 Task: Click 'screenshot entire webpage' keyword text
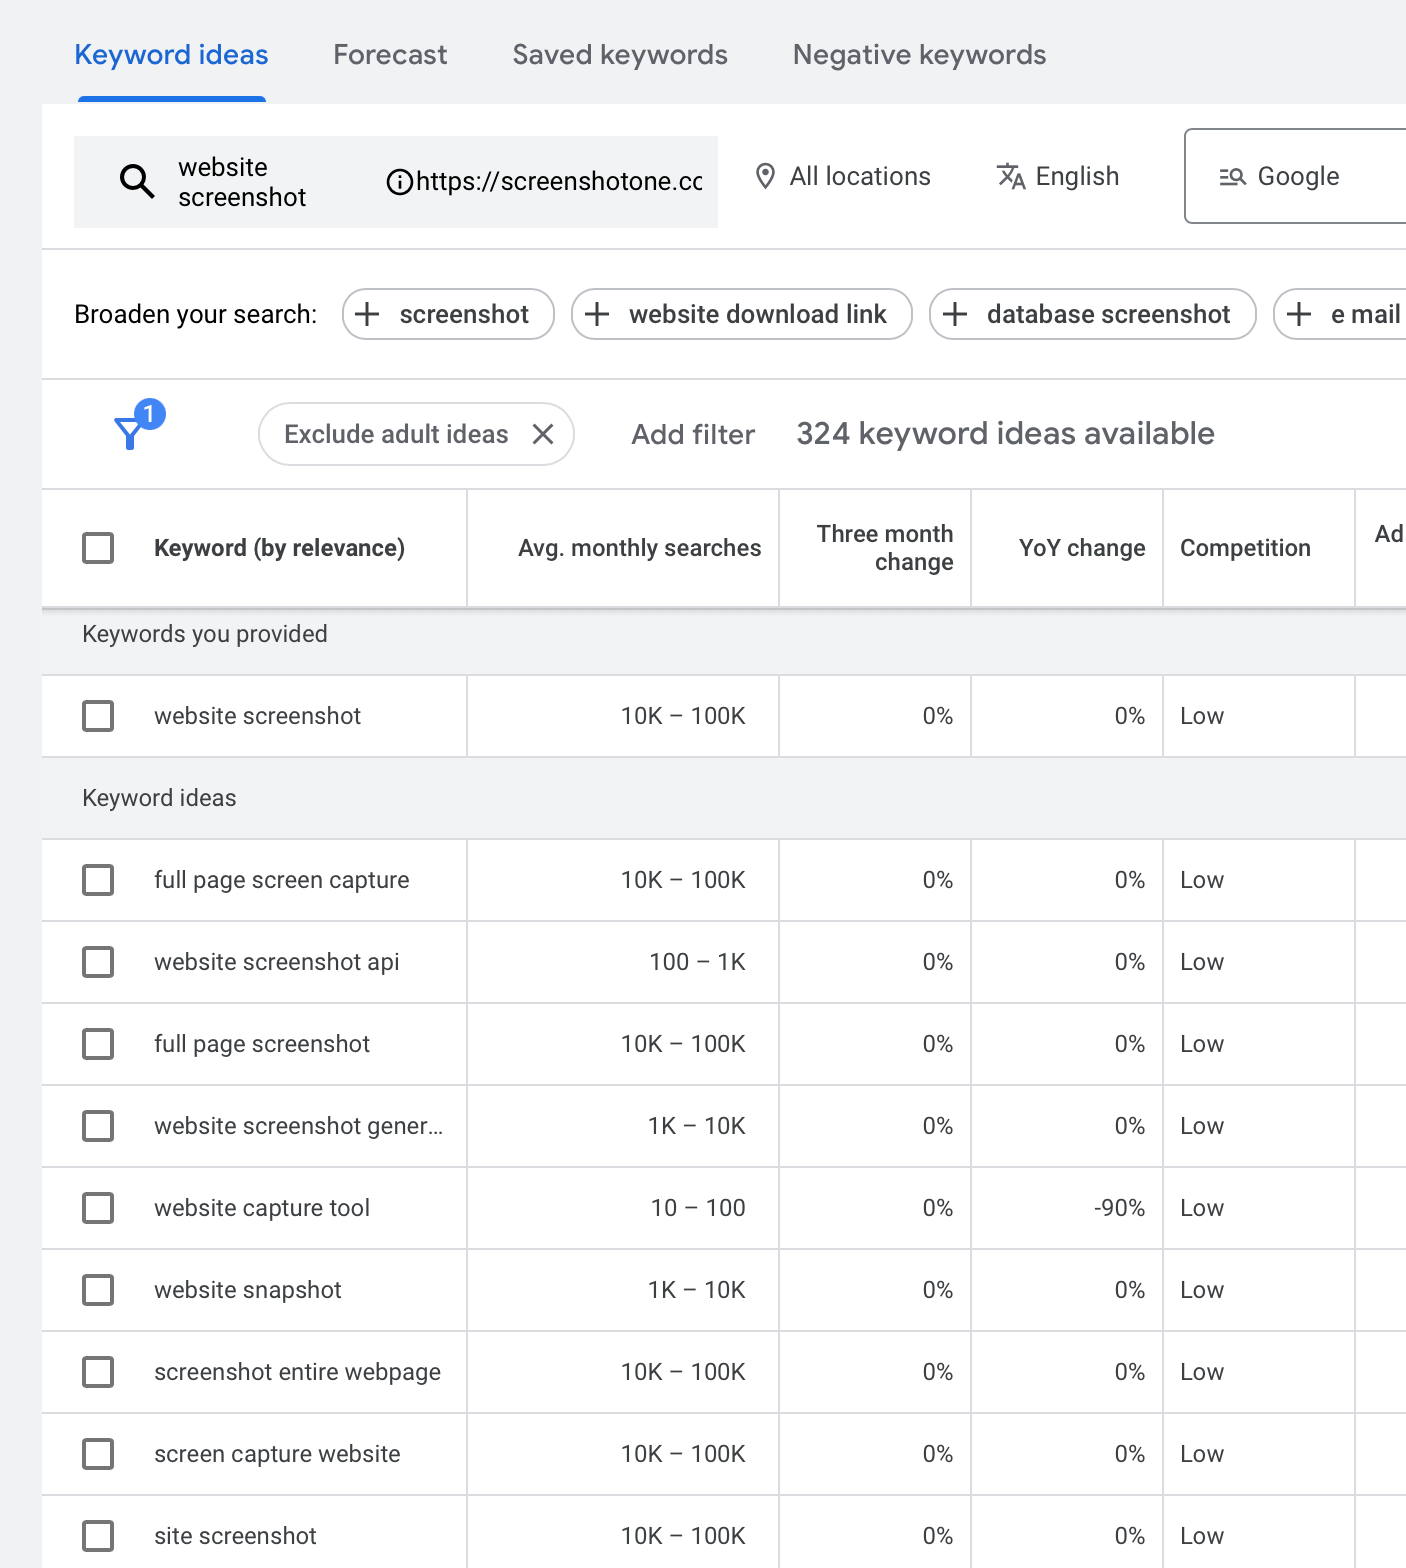coord(297,1372)
